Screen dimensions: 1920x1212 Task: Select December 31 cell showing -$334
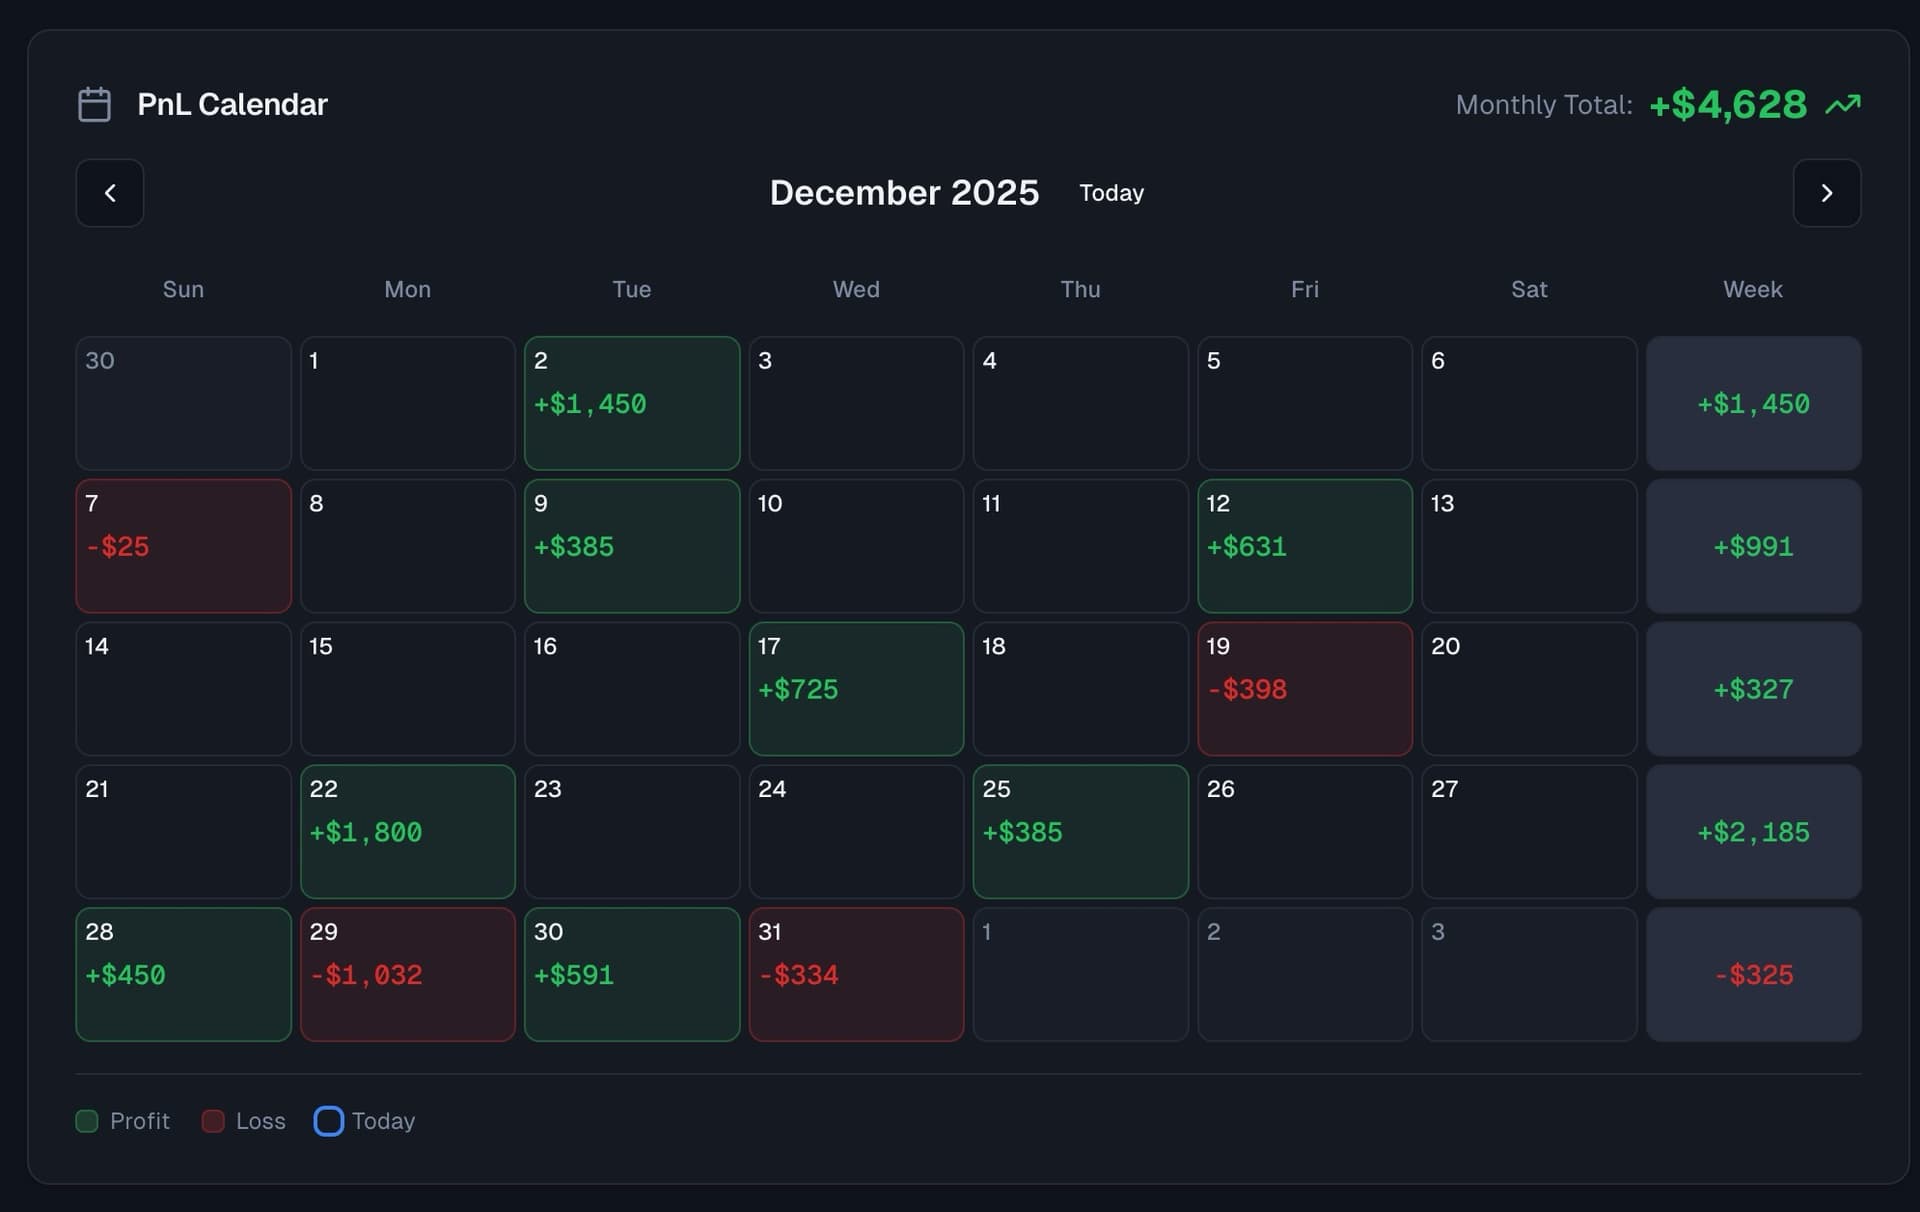pyautogui.click(x=856, y=974)
